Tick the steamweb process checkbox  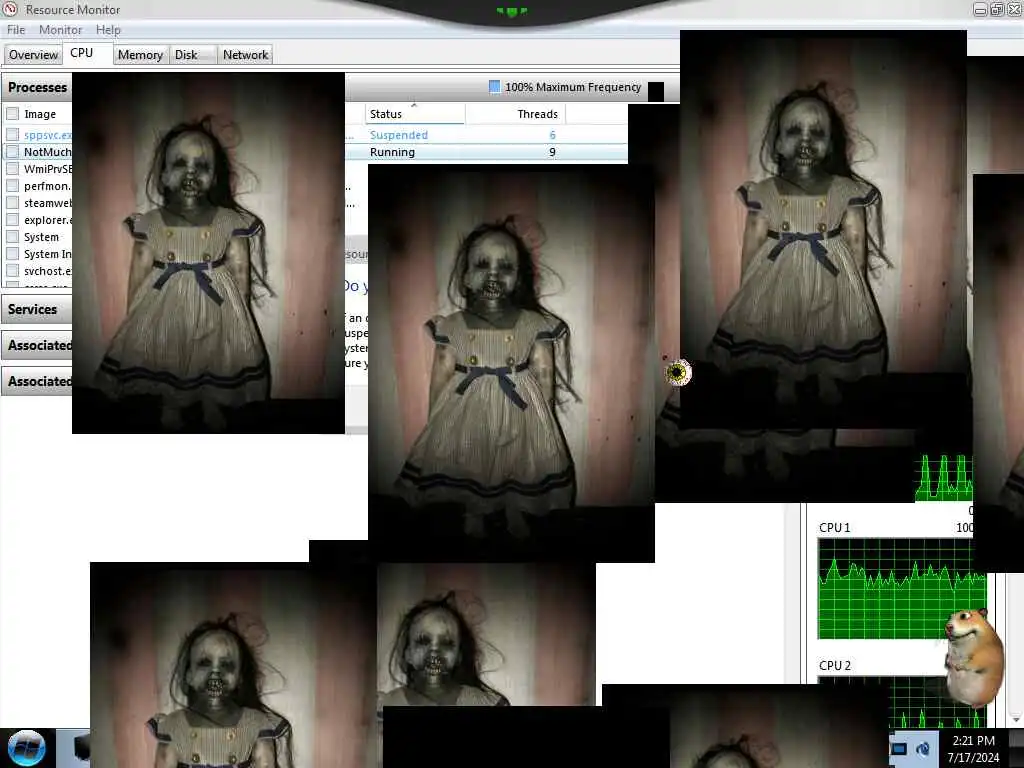pyautogui.click(x=12, y=202)
